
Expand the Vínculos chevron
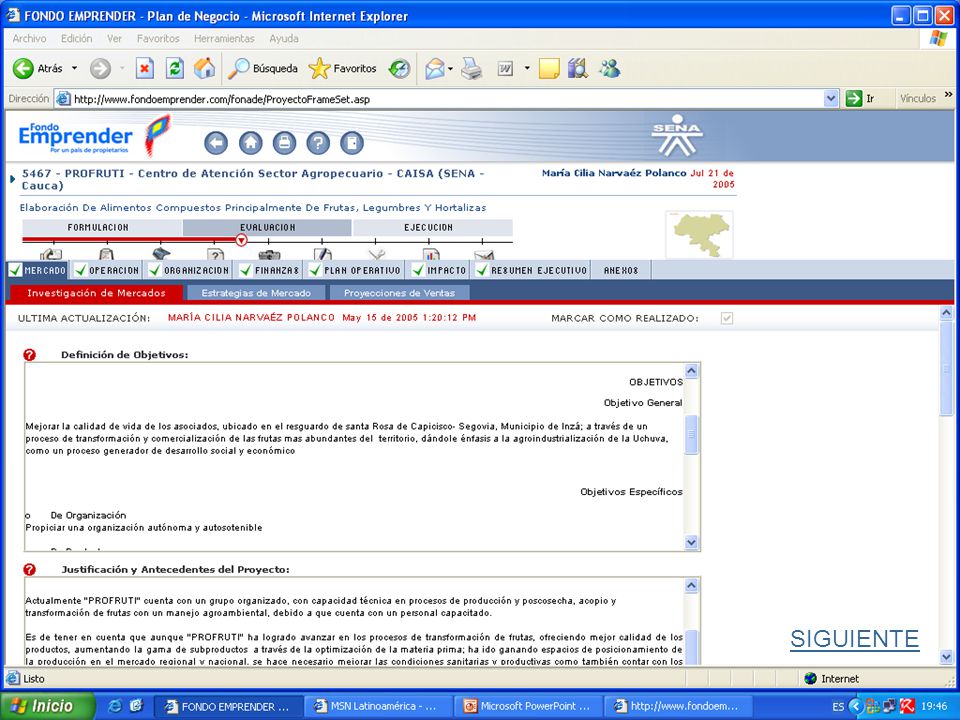pyautogui.click(x=948, y=95)
